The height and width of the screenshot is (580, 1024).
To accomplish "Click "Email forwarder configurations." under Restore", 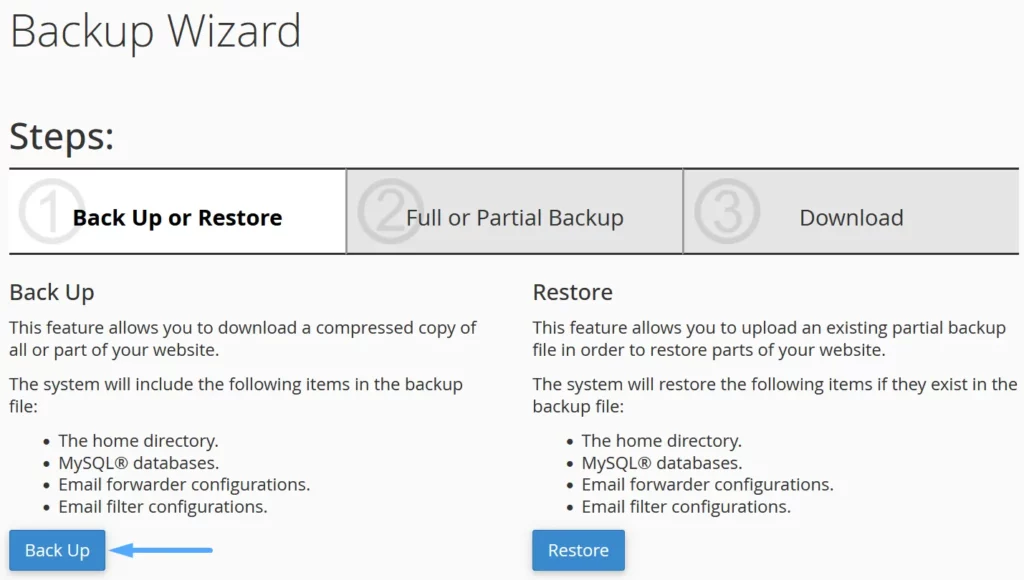I will [707, 484].
